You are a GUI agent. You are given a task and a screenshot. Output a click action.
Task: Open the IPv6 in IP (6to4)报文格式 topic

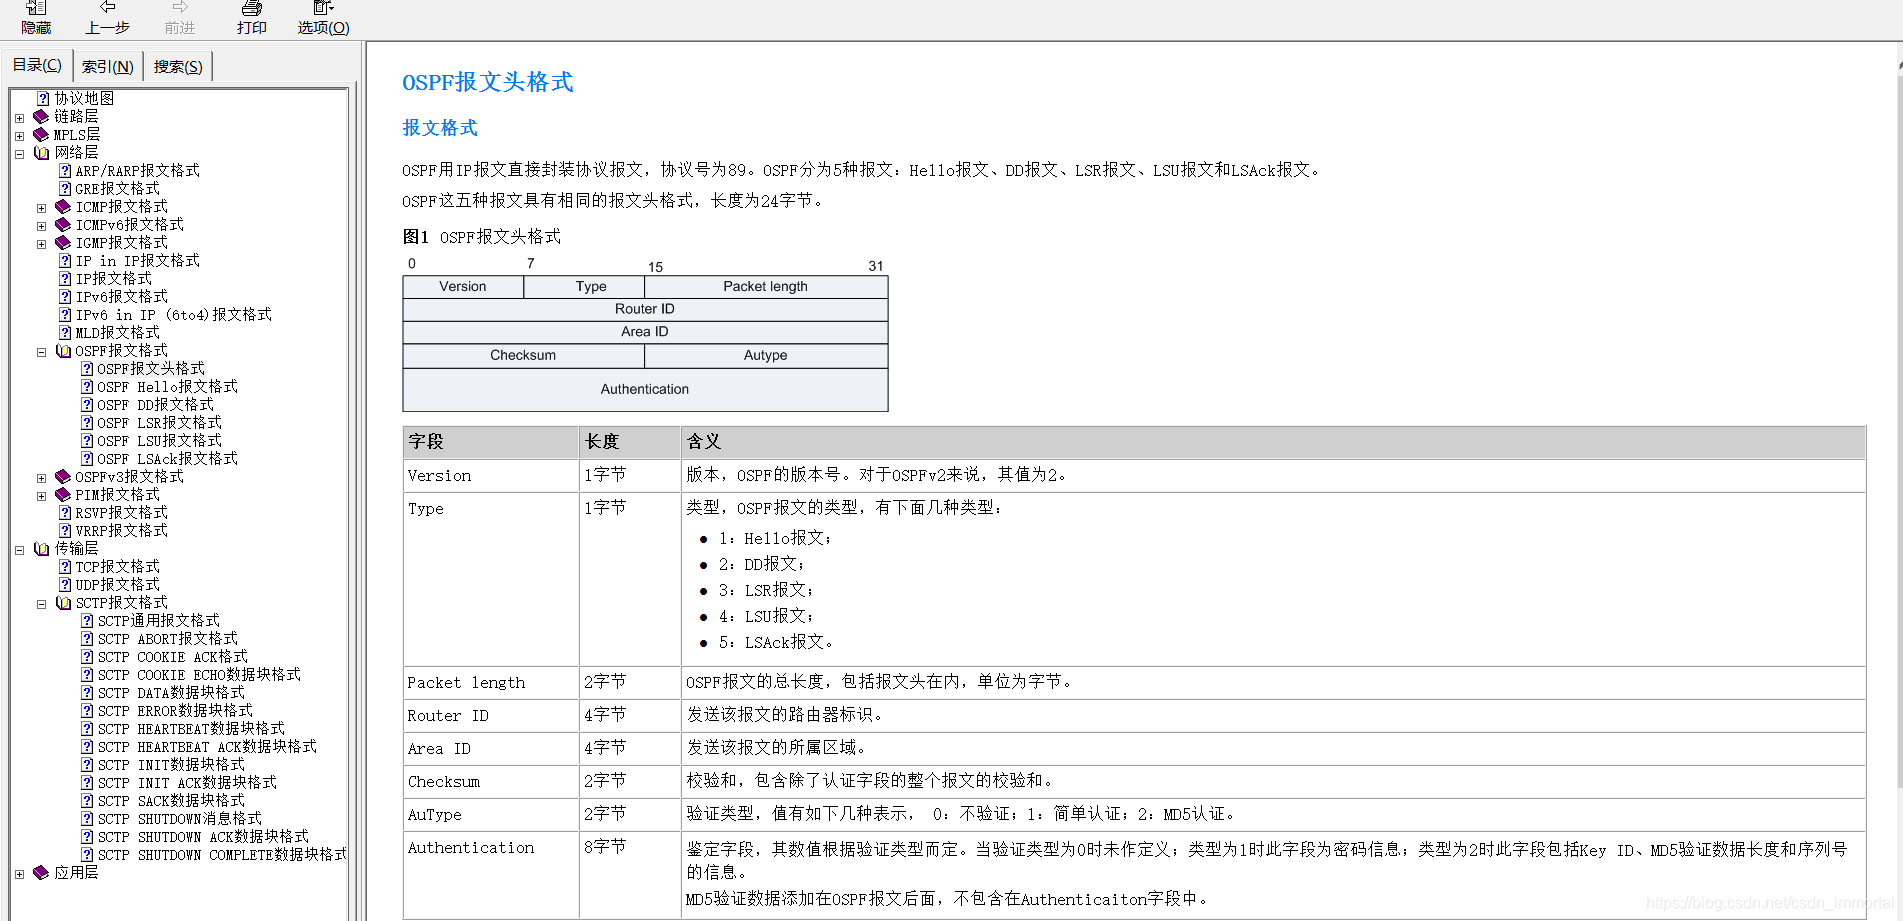pyautogui.click(x=173, y=315)
